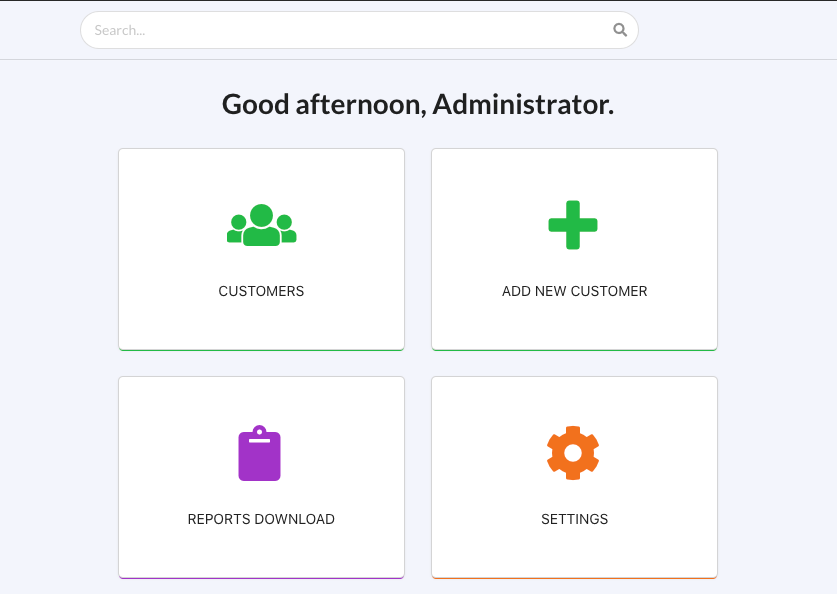
Task: Open the REPORTS DOWNLOAD label
Action: tap(261, 519)
